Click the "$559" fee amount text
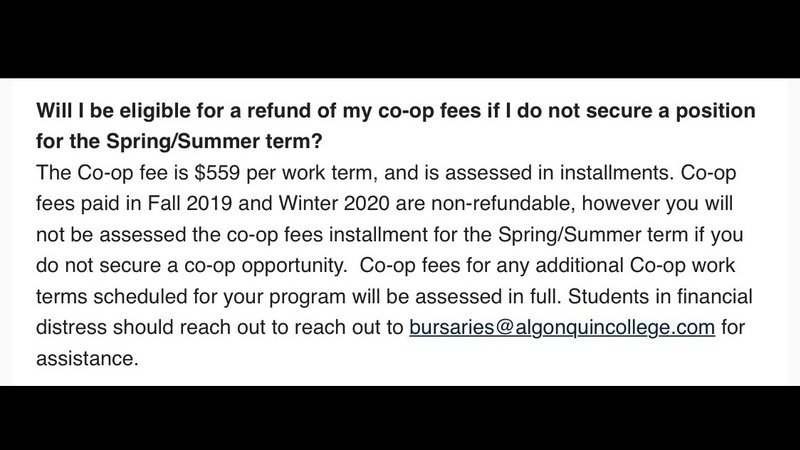This screenshot has width=800, height=450. 217,172
